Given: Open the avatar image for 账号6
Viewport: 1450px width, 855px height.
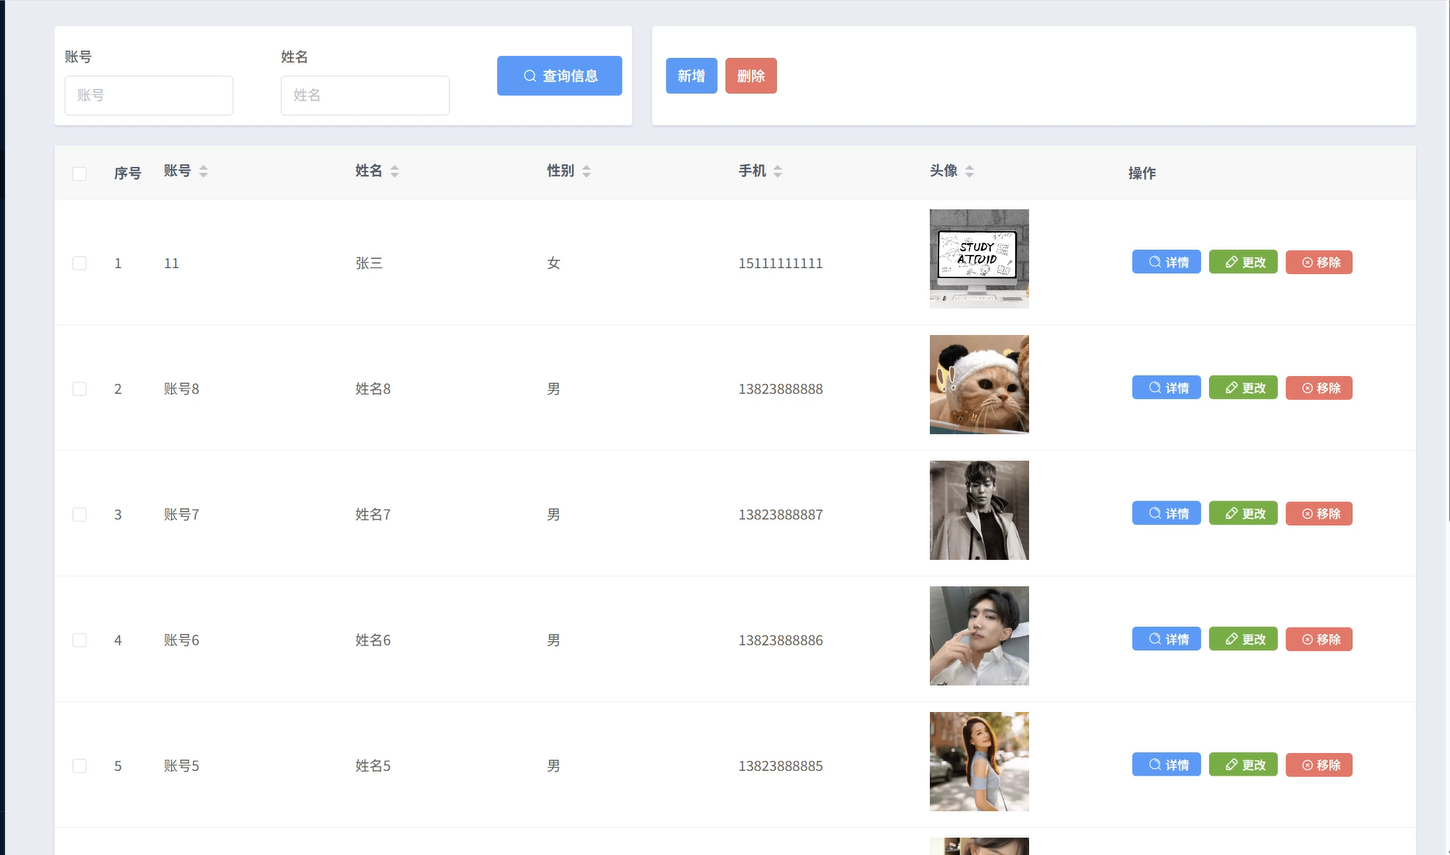Looking at the screenshot, I should click(x=979, y=636).
